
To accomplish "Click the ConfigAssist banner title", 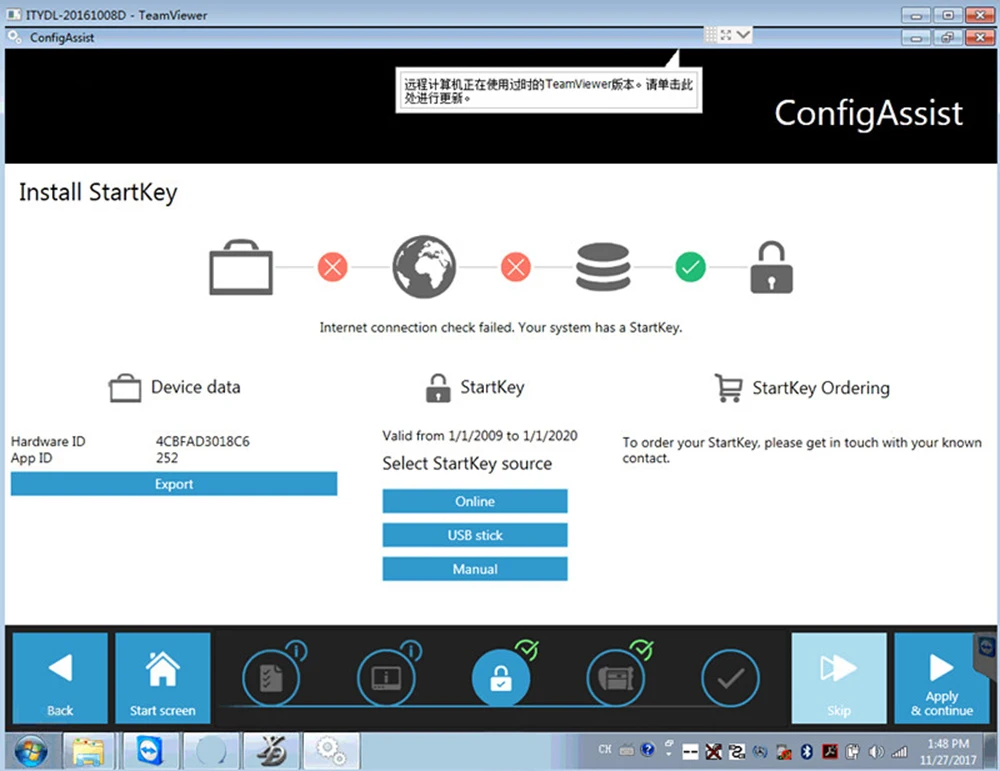I will point(869,114).
